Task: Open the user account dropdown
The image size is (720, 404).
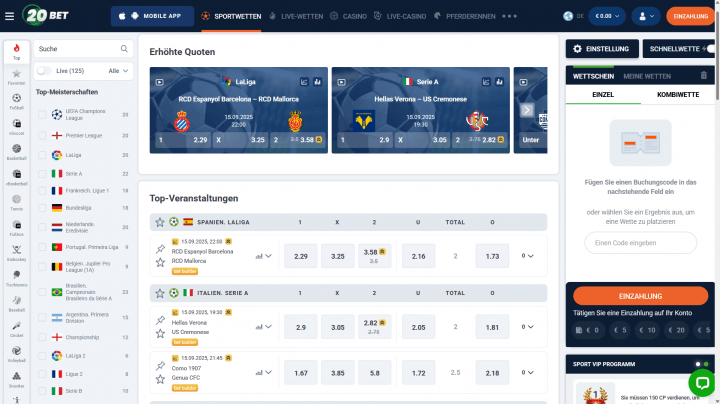Action: pyautogui.click(x=646, y=16)
